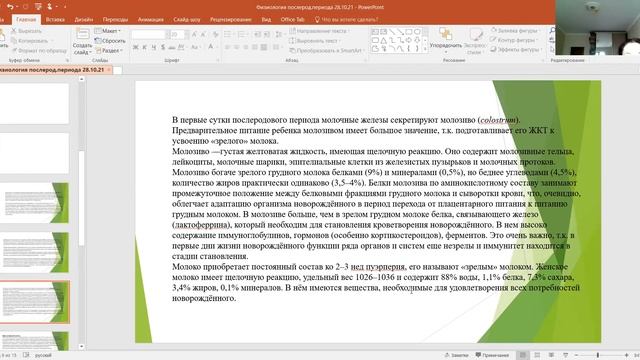Screen dimensions: 640x360
Task: Click the Undo arrow in quick access toolbar
Action: pyautogui.click(x=9, y=7)
